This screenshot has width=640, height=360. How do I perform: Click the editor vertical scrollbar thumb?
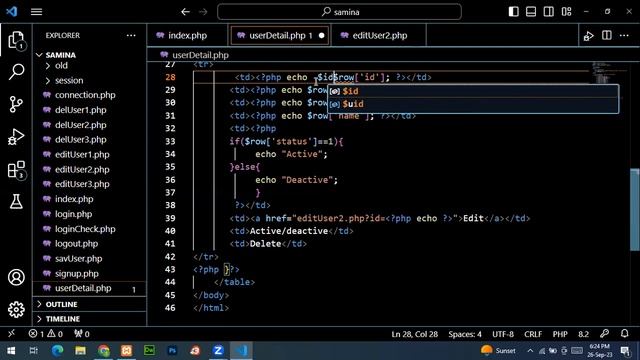tap(635, 209)
